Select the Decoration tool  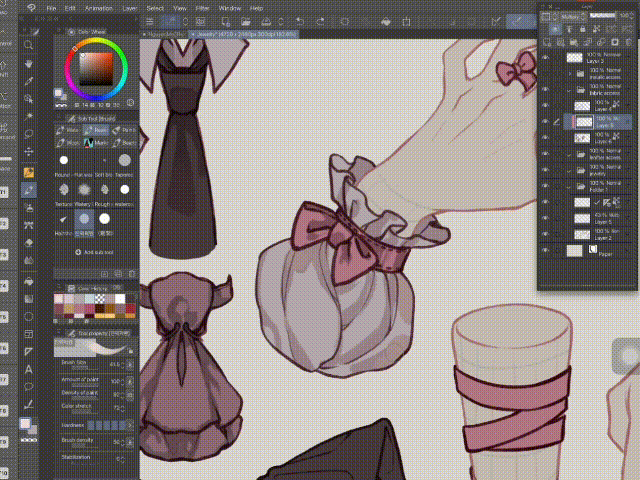pos(28,225)
